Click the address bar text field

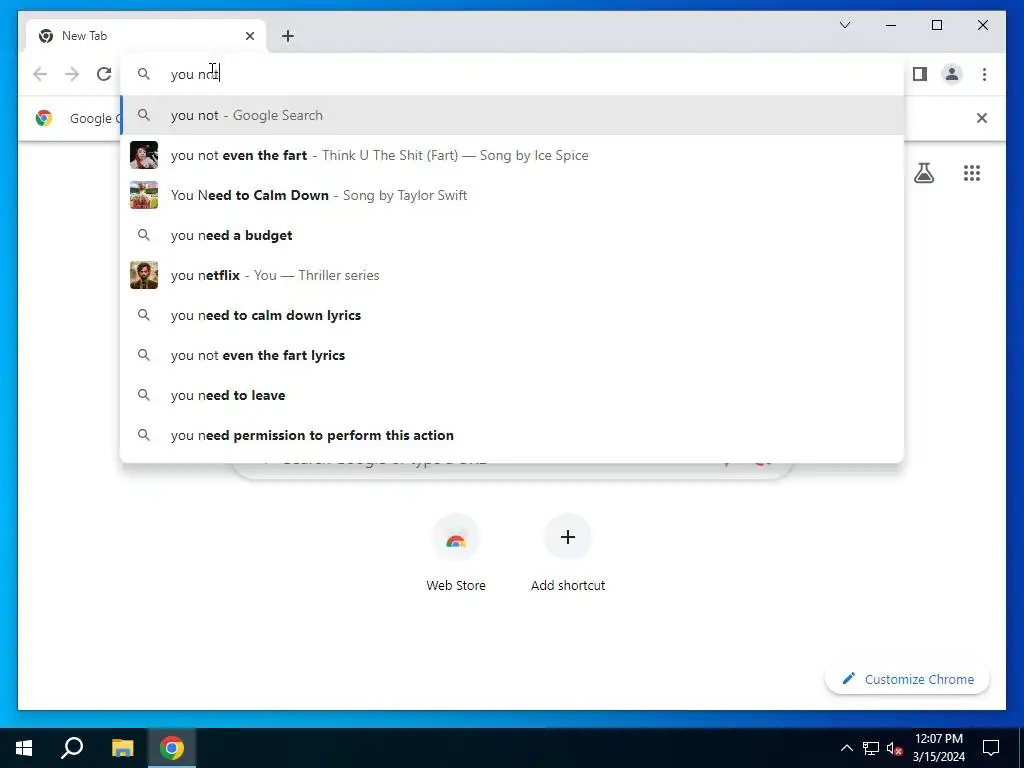[513, 74]
